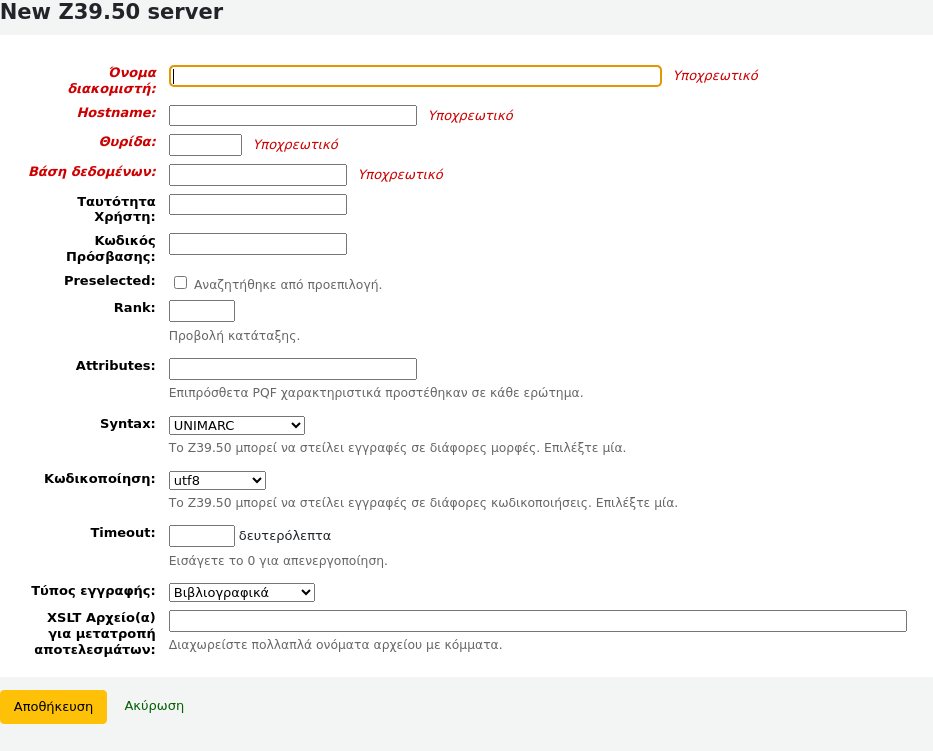The image size is (933, 751).
Task: Open the Syntax dropdown showing UNIMARC
Action: coord(236,426)
